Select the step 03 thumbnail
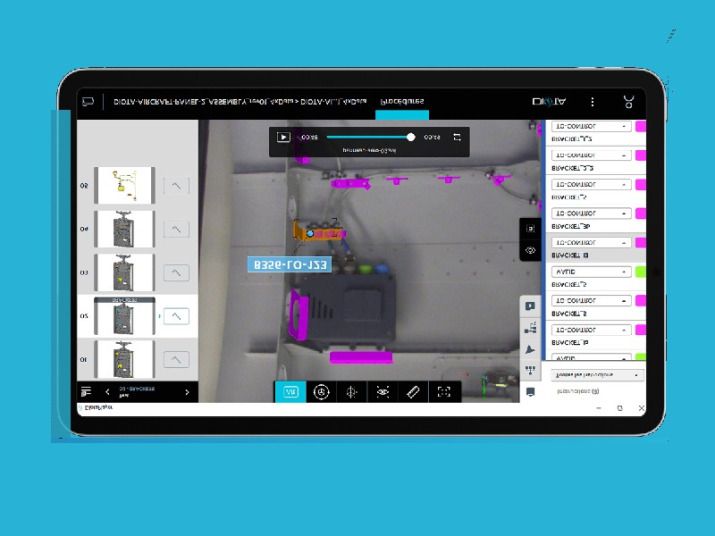 [x=124, y=272]
